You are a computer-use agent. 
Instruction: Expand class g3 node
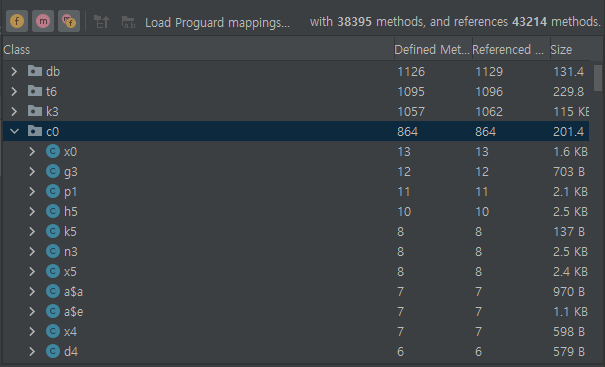click(32, 171)
